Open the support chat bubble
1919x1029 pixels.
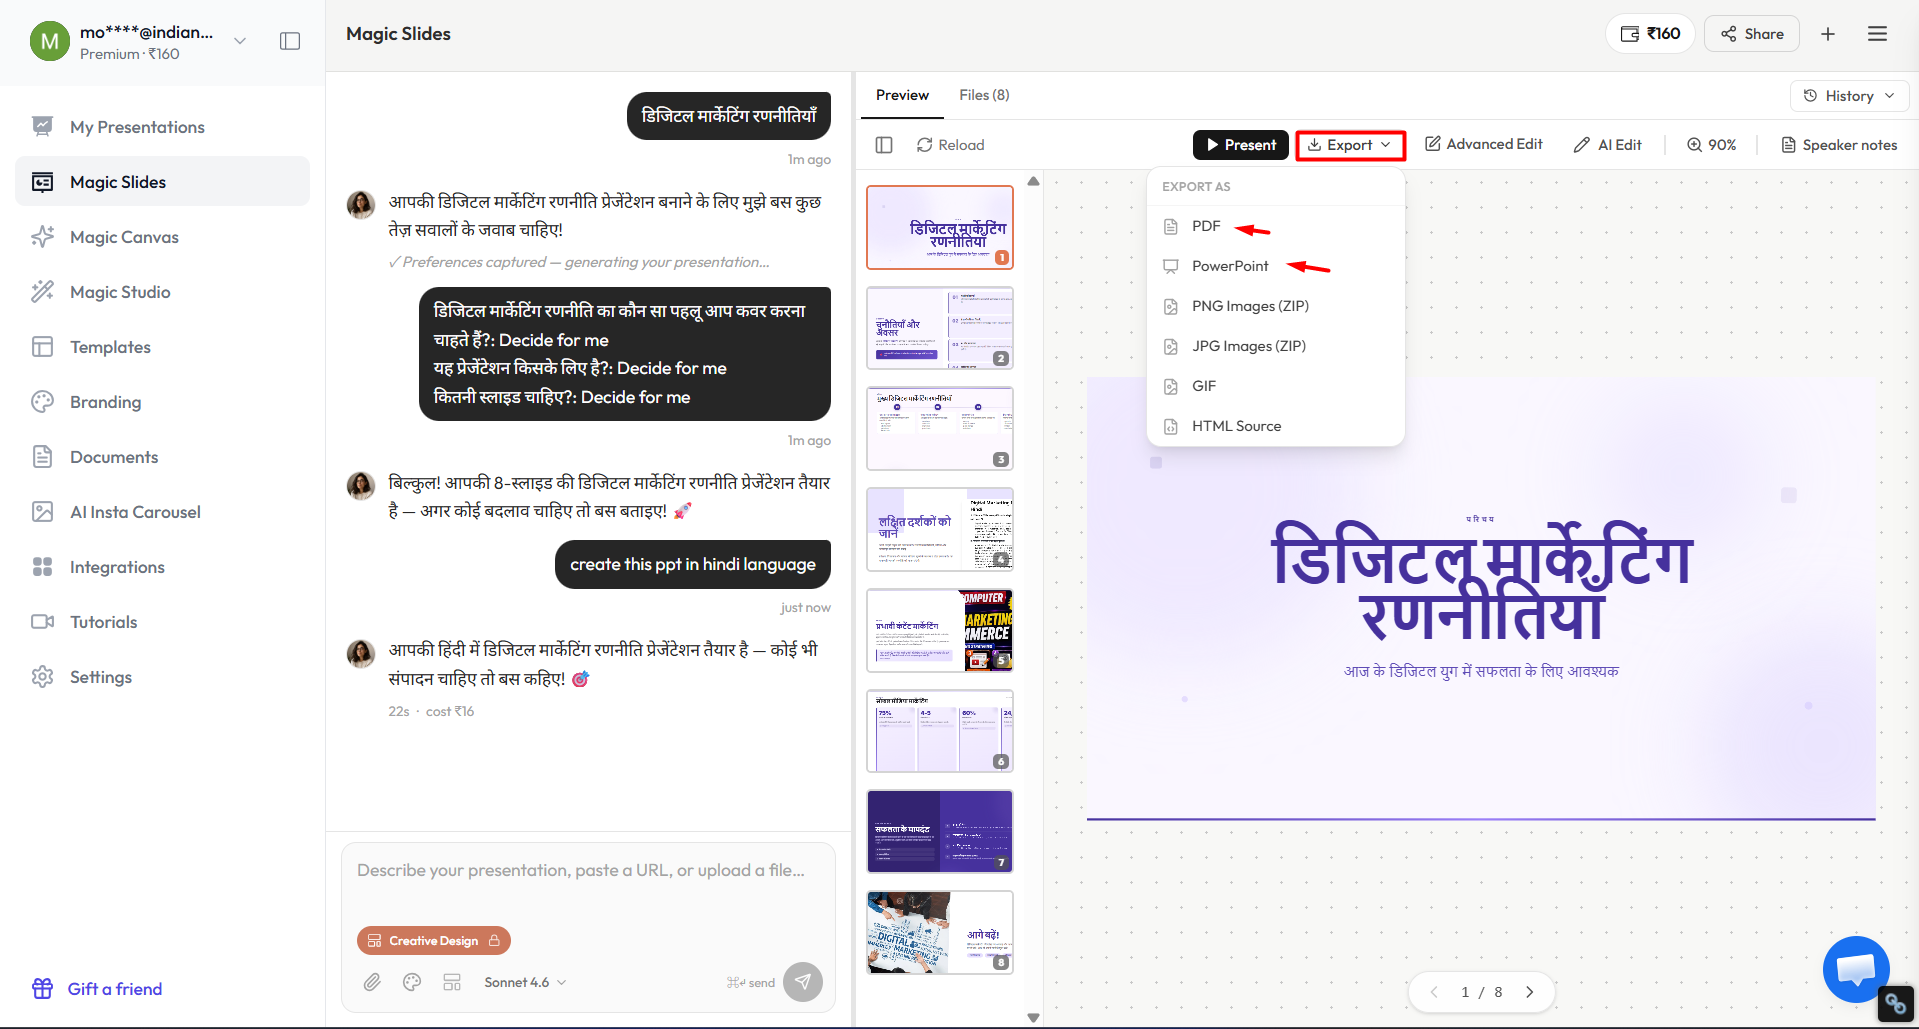[1856, 969]
